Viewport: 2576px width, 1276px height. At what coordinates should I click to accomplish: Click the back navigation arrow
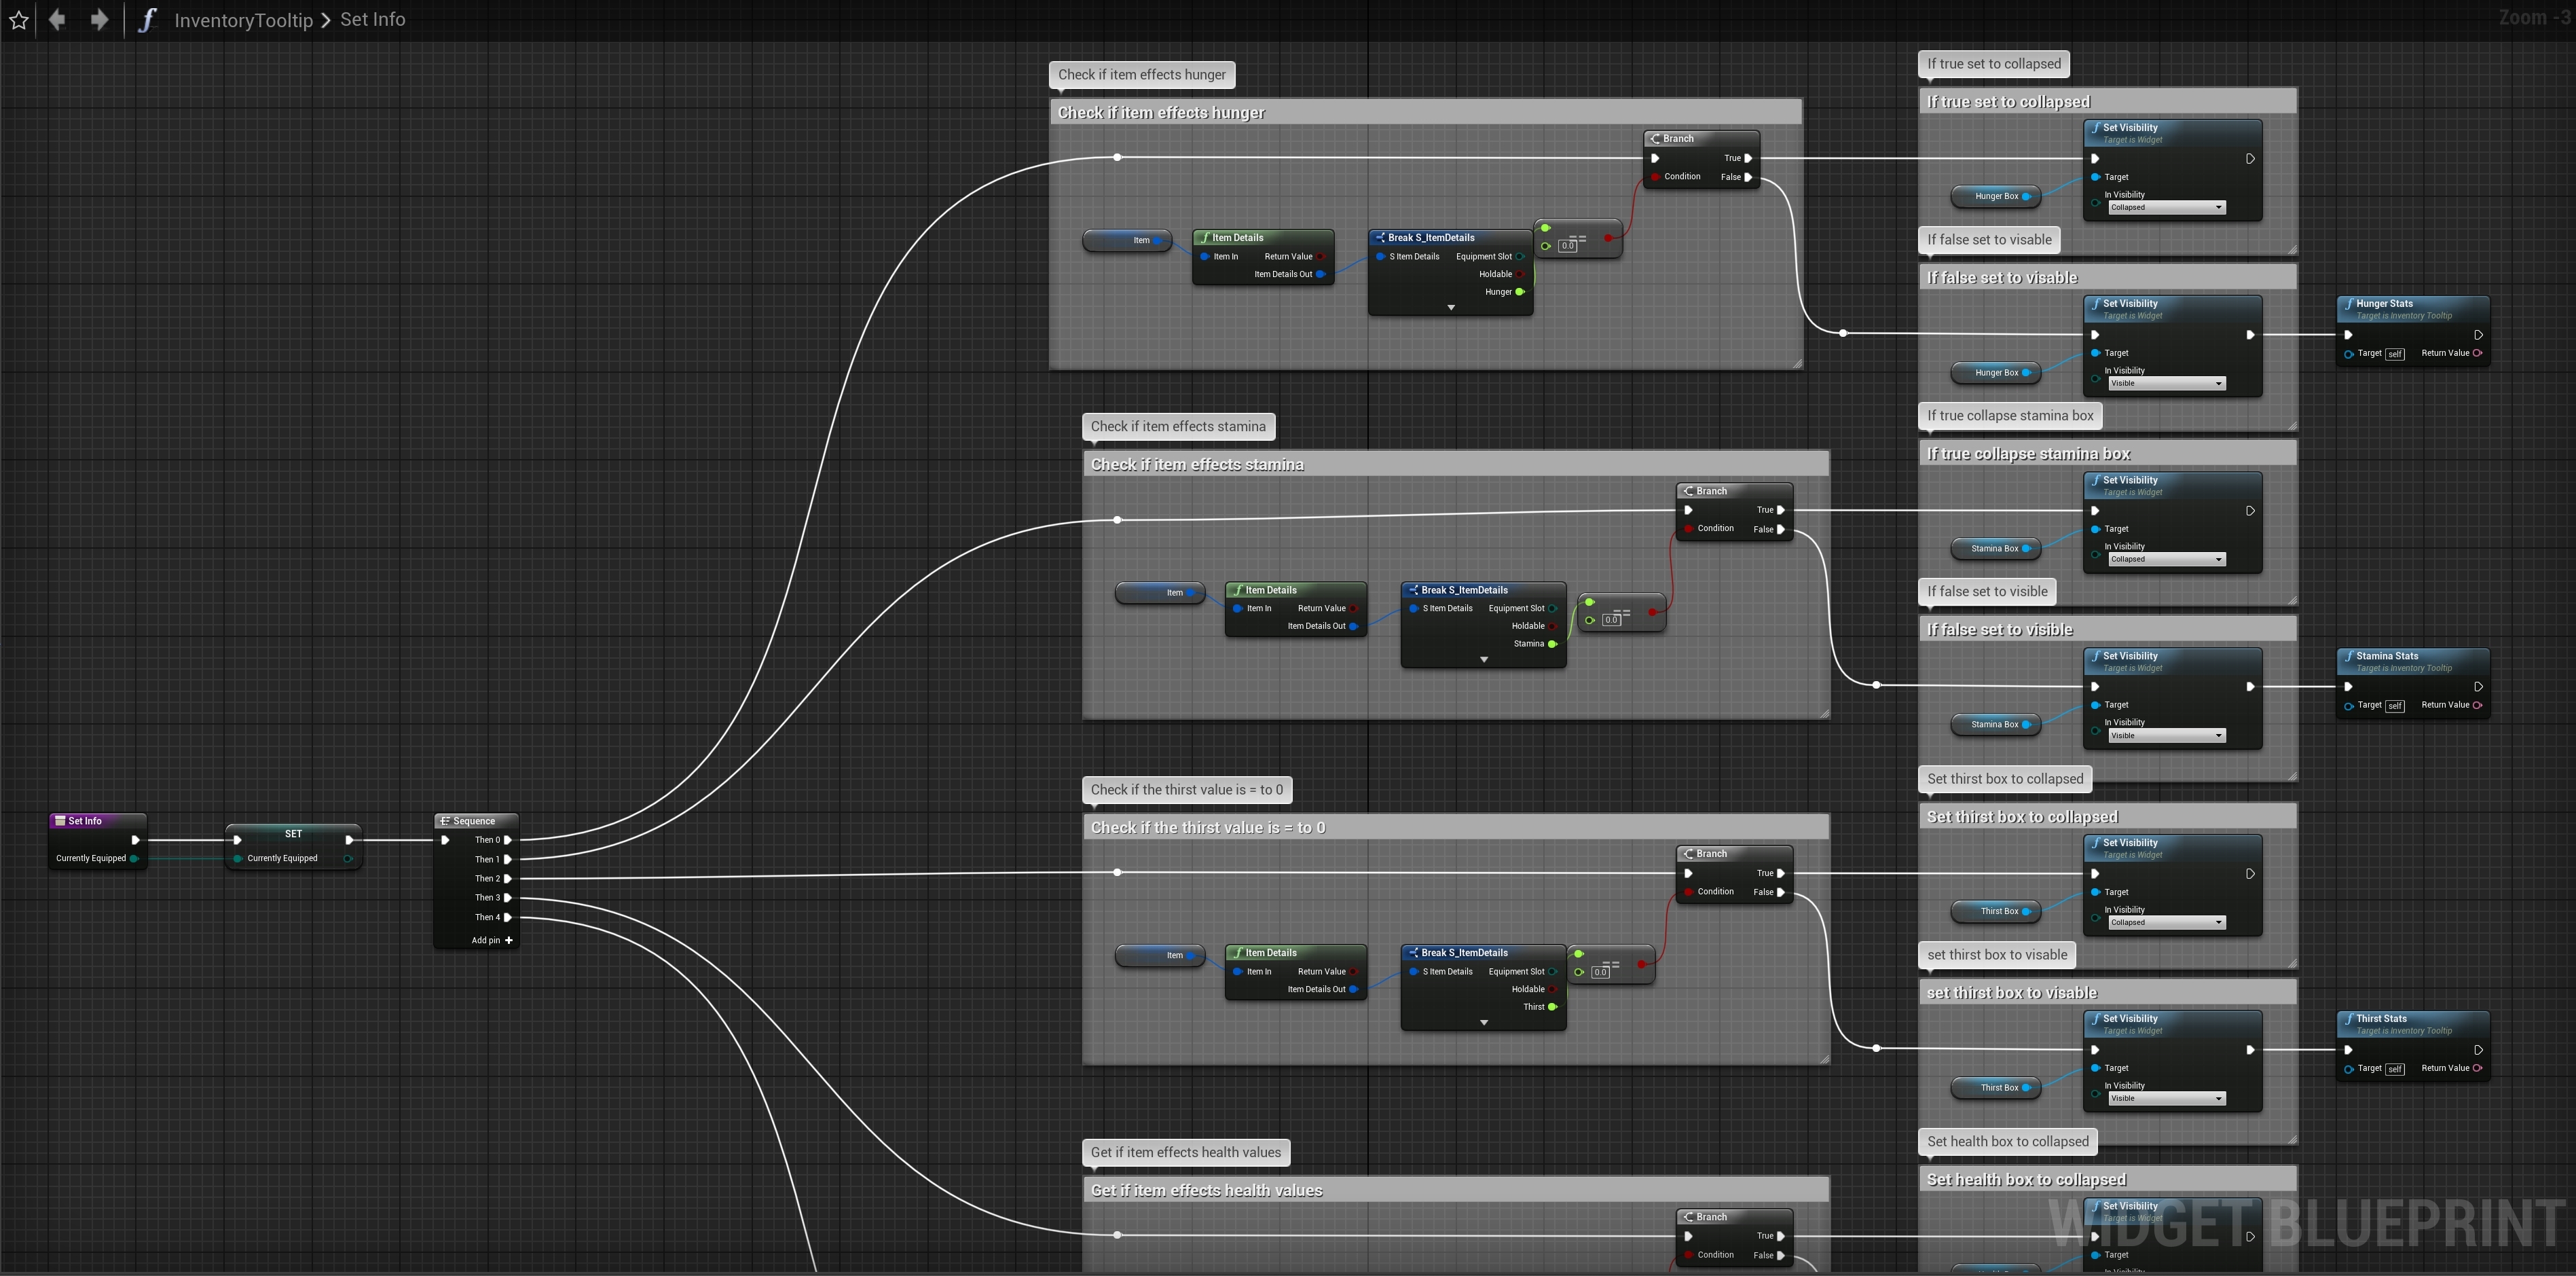tap(57, 20)
